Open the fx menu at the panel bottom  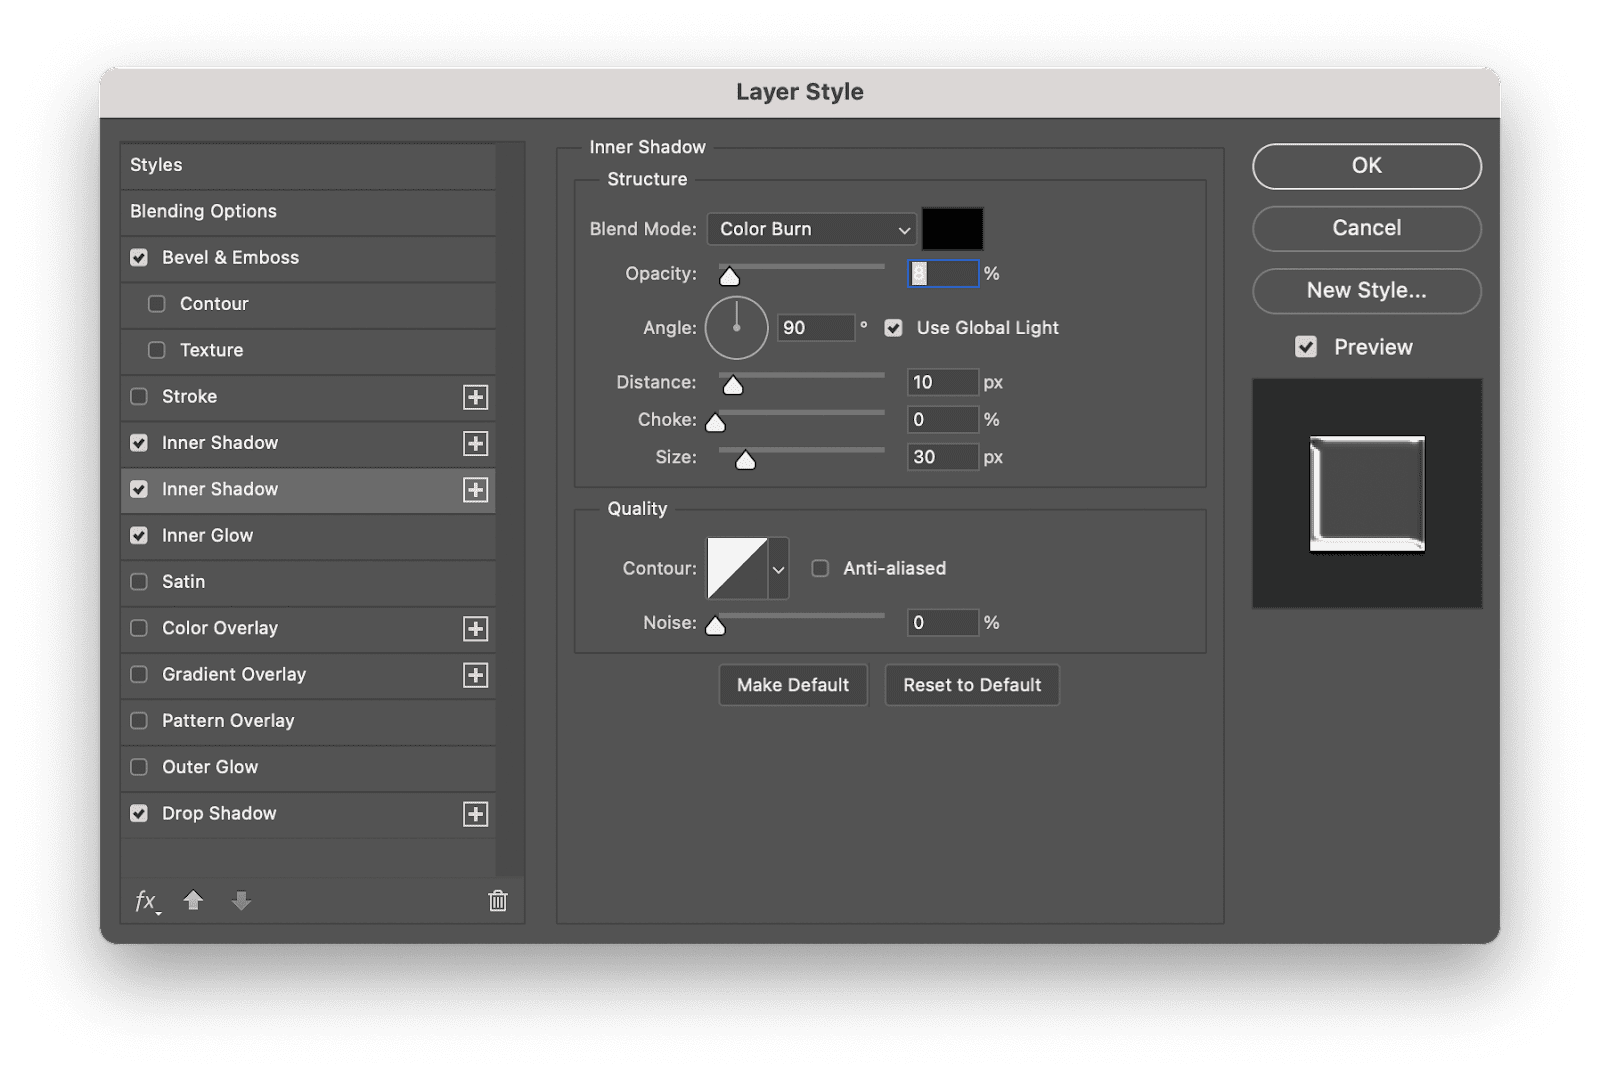tap(145, 901)
